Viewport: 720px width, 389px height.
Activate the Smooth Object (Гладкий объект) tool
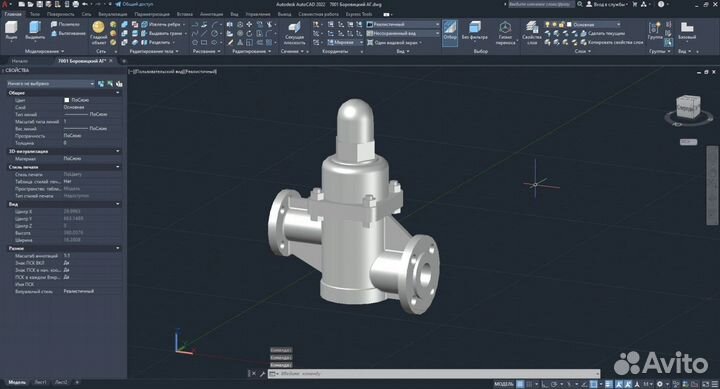pyautogui.click(x=98, y=33)
